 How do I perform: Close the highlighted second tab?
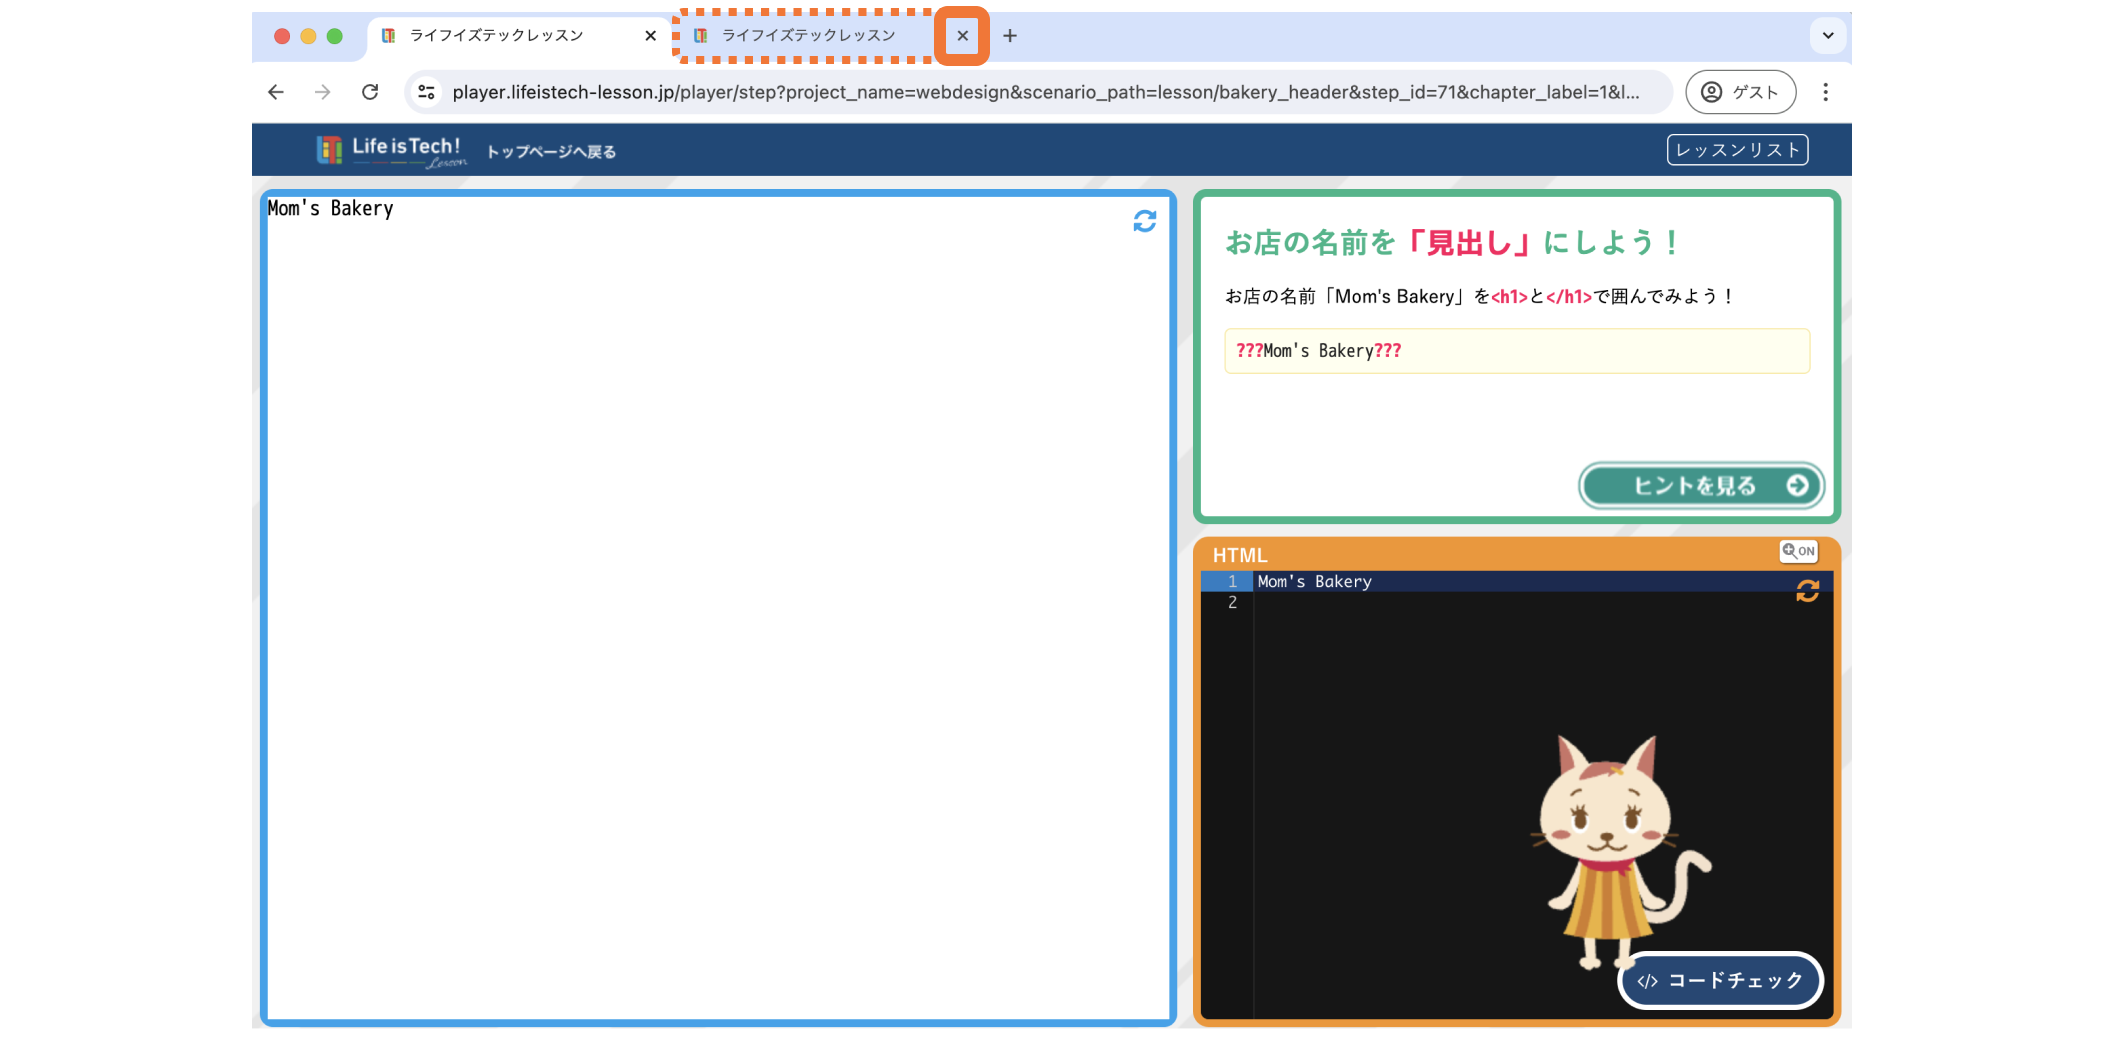click(962, 36)
